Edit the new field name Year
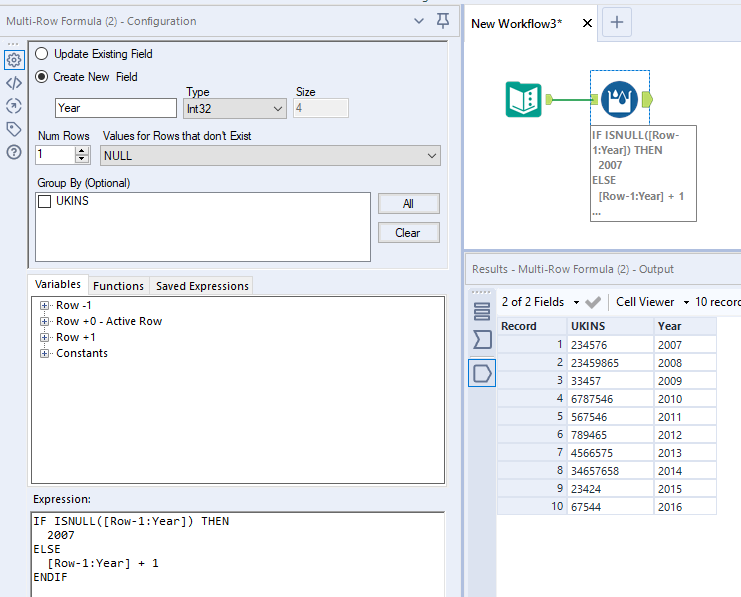This screenshot has width=741, height=597. click(116, 108)
